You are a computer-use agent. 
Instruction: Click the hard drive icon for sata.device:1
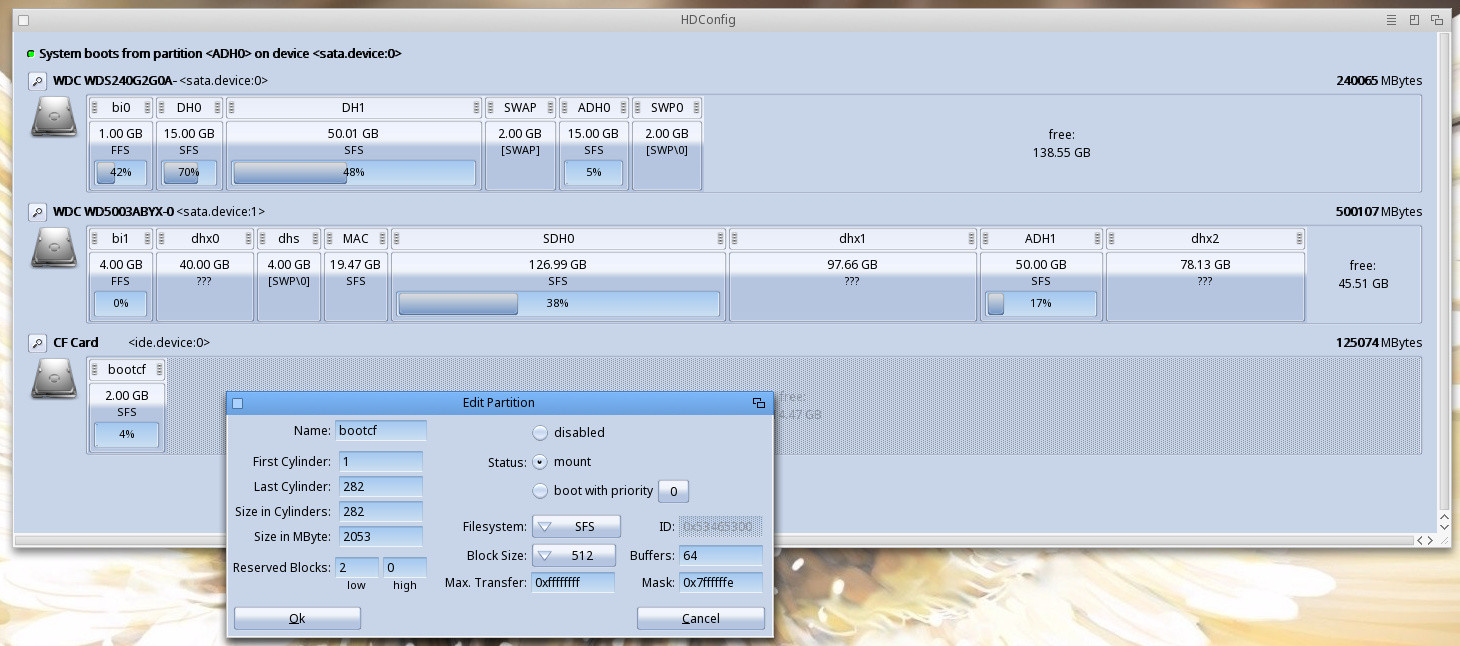(x=54, y=248)
